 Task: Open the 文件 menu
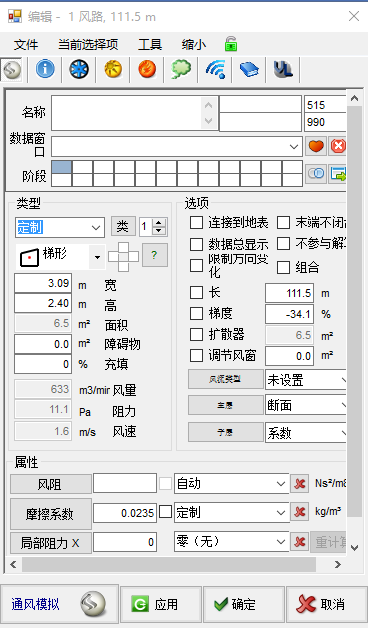coord(26,44)
